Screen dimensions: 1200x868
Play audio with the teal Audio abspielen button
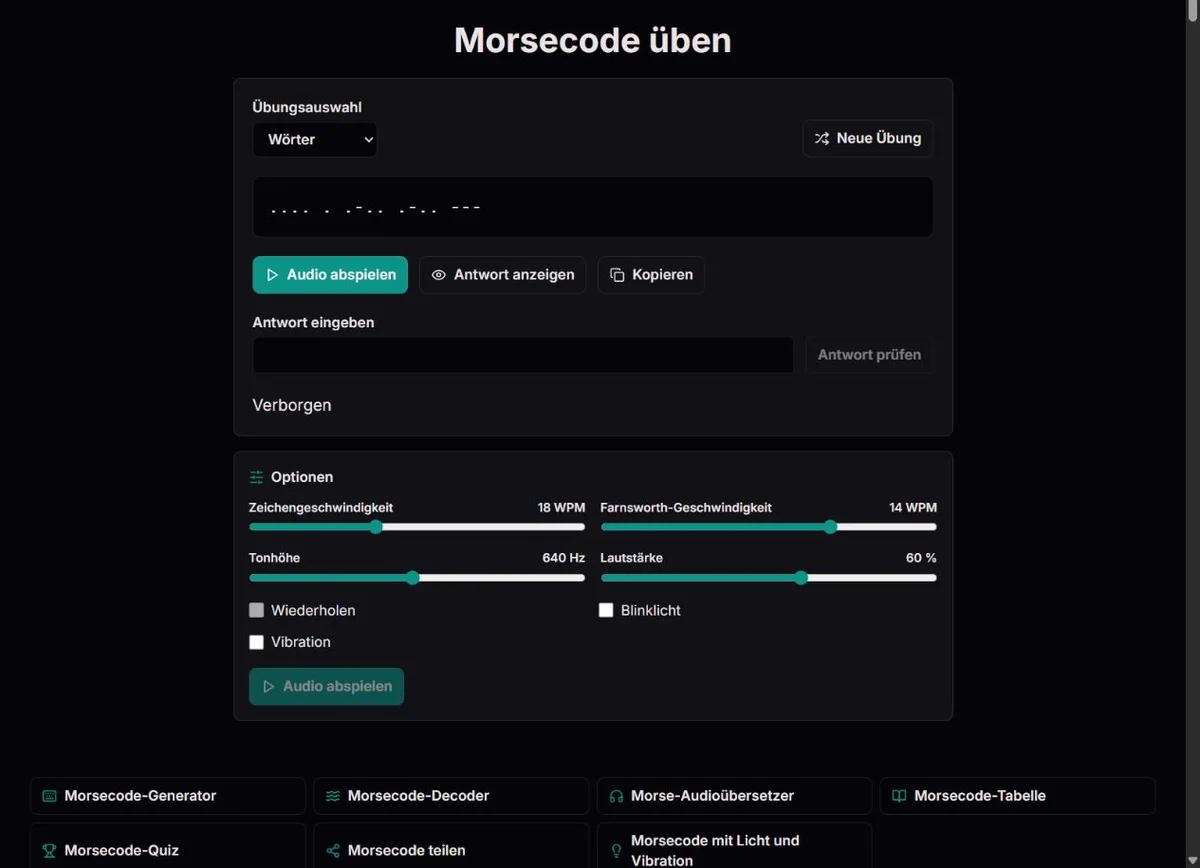[330, 275]
